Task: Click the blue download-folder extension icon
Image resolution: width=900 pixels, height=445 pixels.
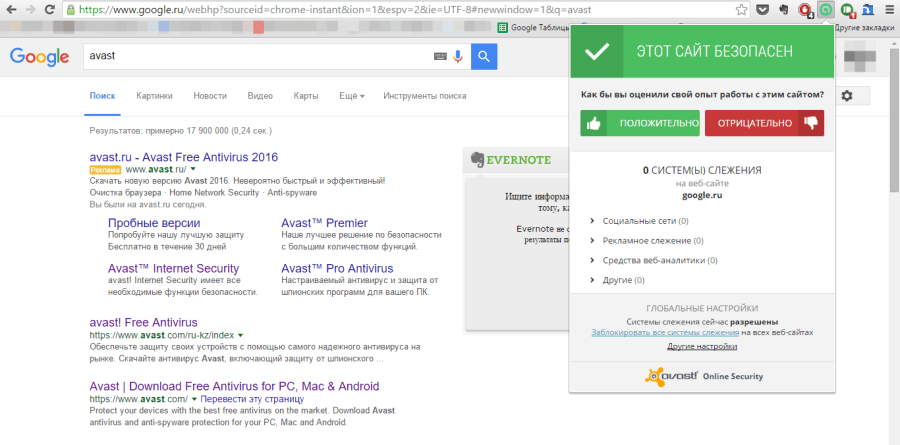Action: click(868, 10)
